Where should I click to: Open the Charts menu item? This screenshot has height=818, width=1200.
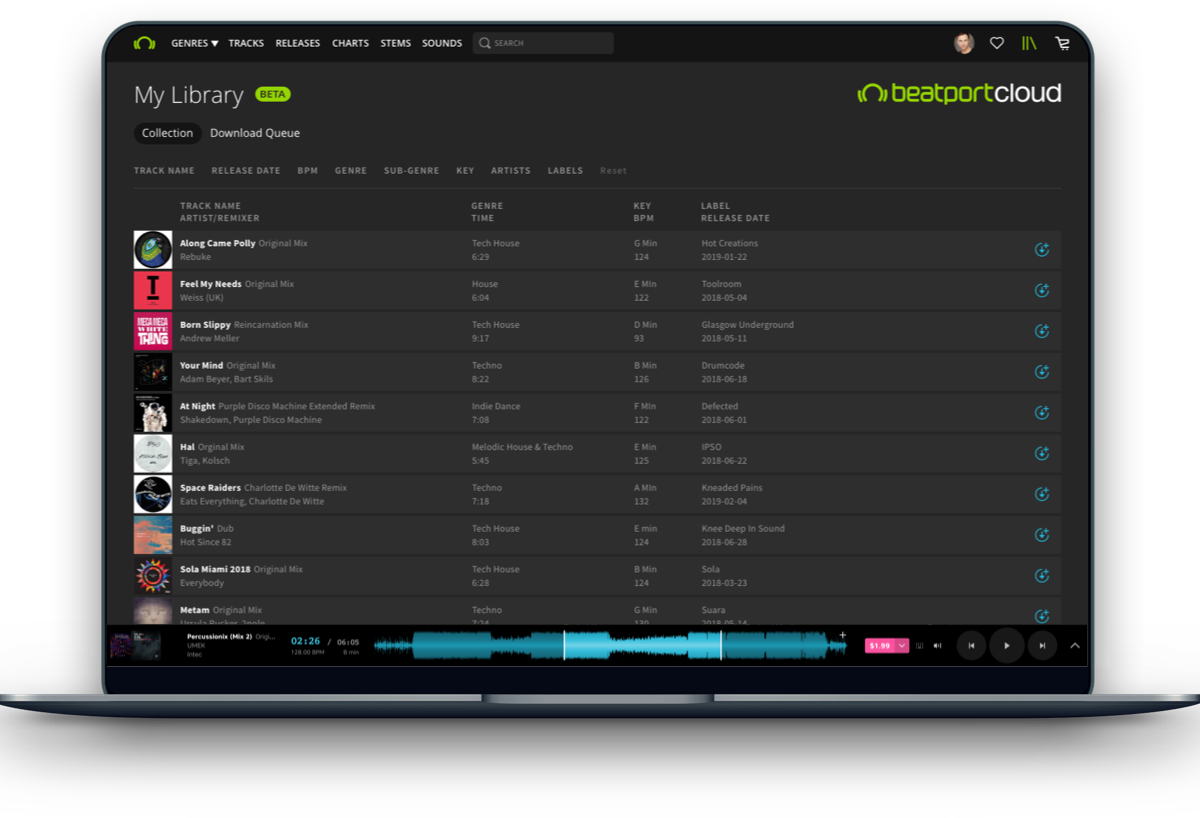point(350,43)
